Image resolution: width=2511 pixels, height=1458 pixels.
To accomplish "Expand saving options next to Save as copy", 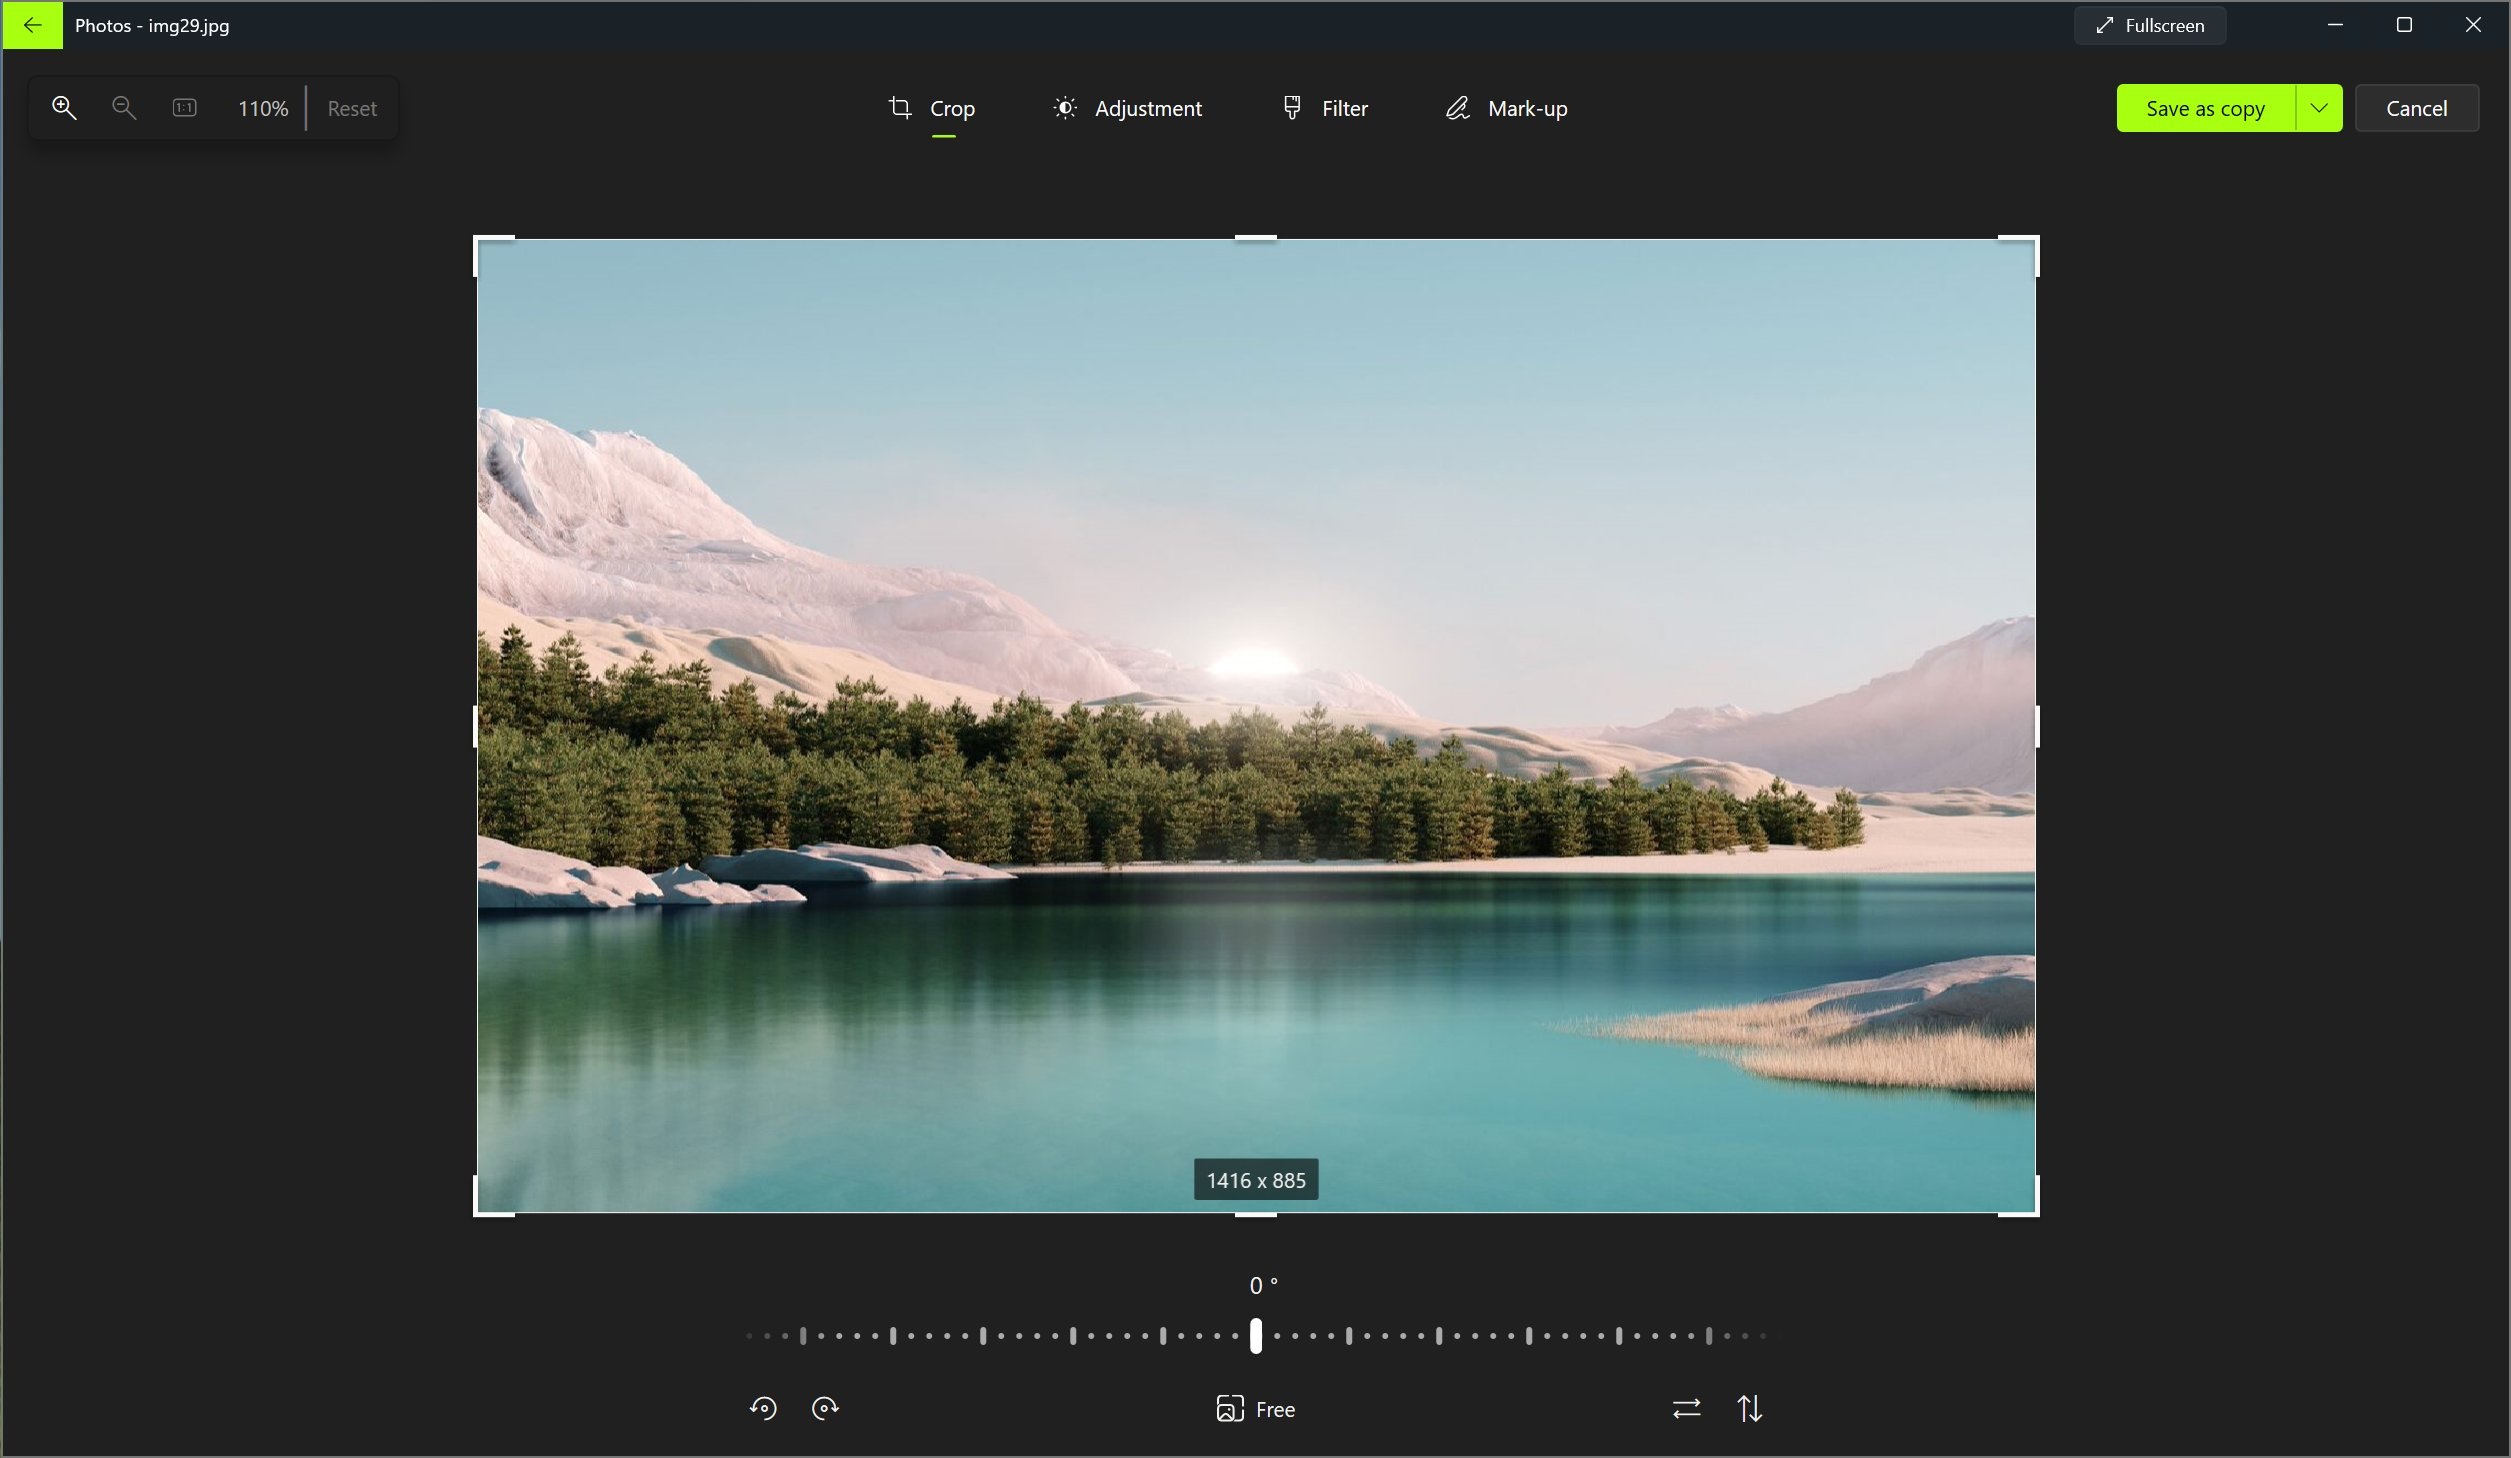I will (2321, 107).
